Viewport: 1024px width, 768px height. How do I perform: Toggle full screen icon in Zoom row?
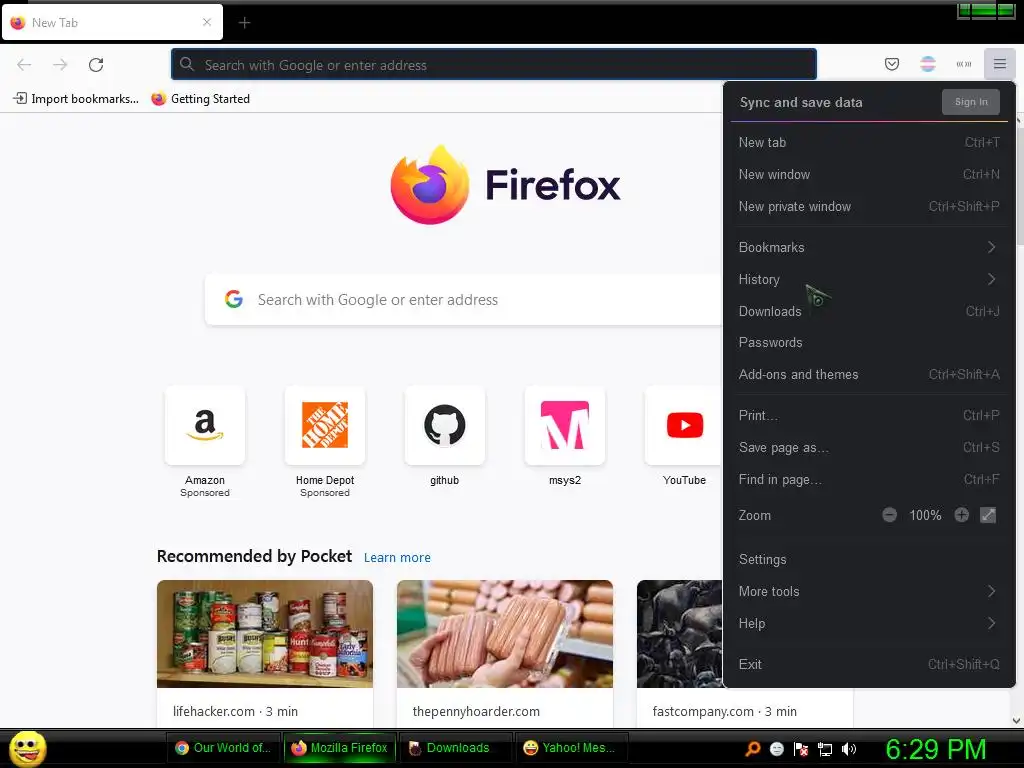pos(988,515)
